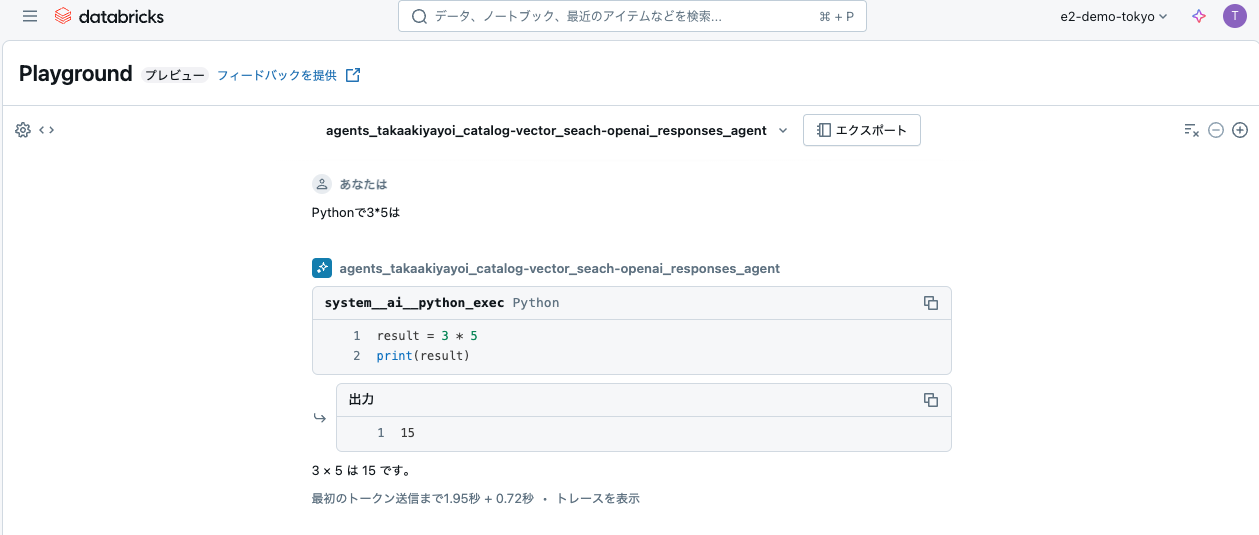Screen dimensions: 1259x535
Task: Add endpoint with the plus circle icon
Action: tap(1240, 130)
